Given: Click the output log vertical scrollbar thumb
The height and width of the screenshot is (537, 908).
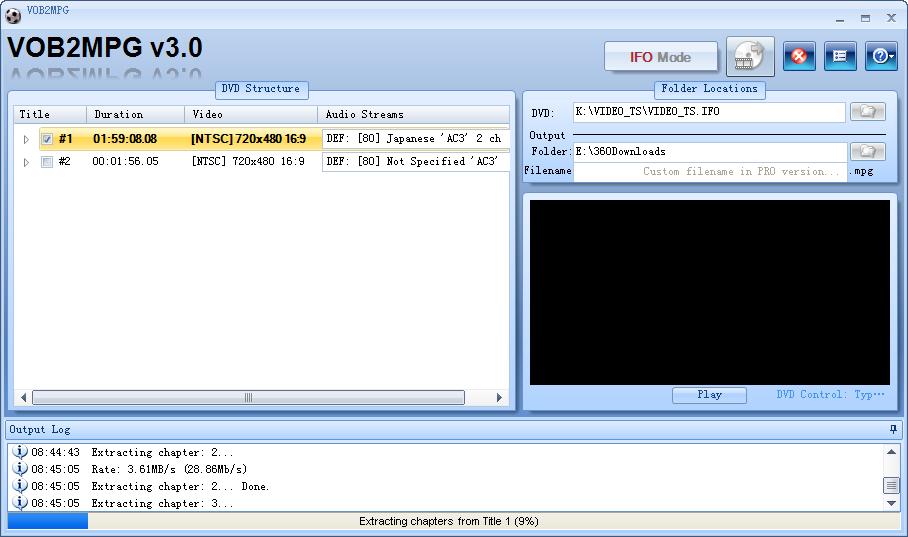Looking at the screenshot, I should point(891,485).
